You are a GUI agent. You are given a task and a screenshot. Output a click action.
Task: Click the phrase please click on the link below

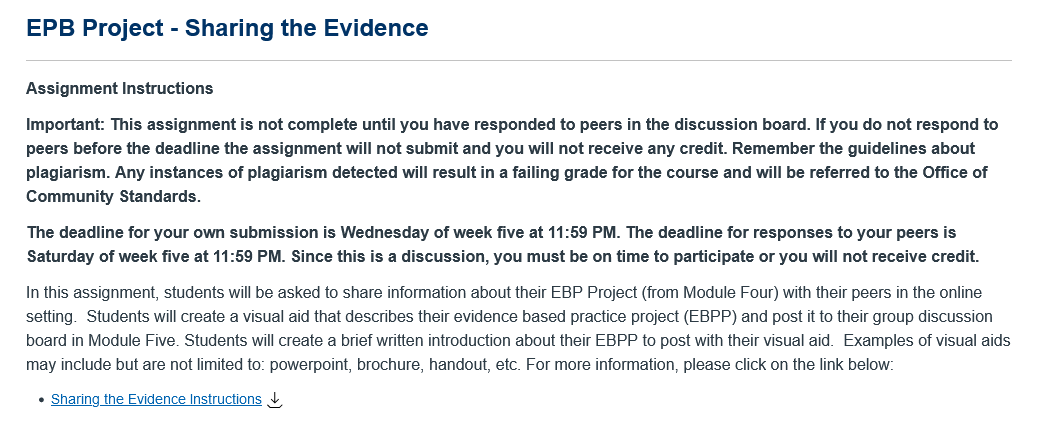pos(788,365)
